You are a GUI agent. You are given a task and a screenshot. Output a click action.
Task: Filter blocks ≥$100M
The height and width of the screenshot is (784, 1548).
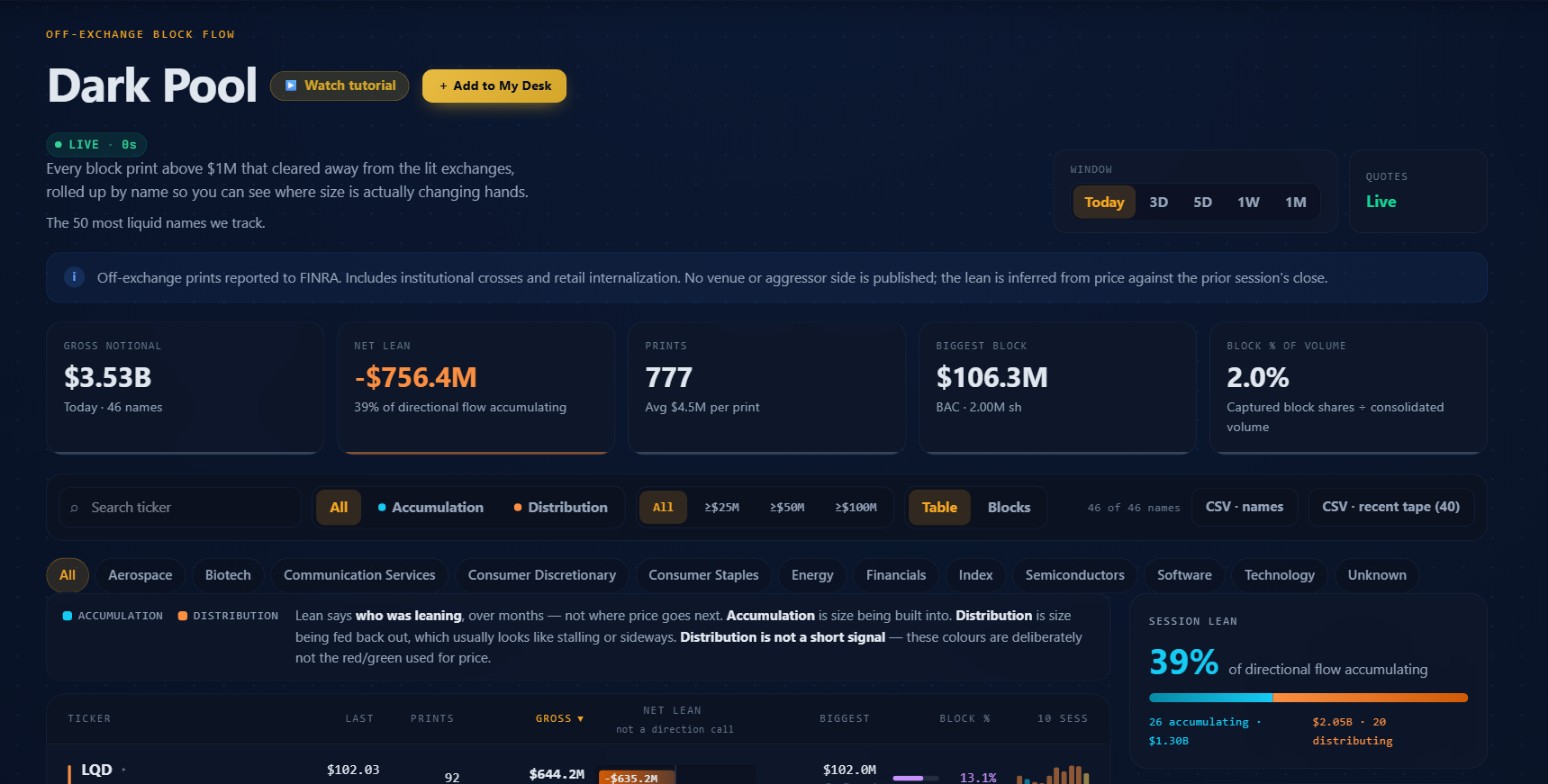coord(855,507)
